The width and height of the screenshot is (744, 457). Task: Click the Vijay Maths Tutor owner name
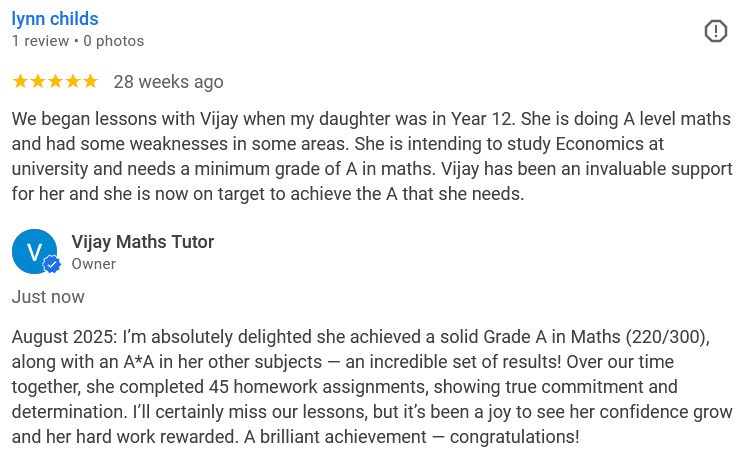143,242
